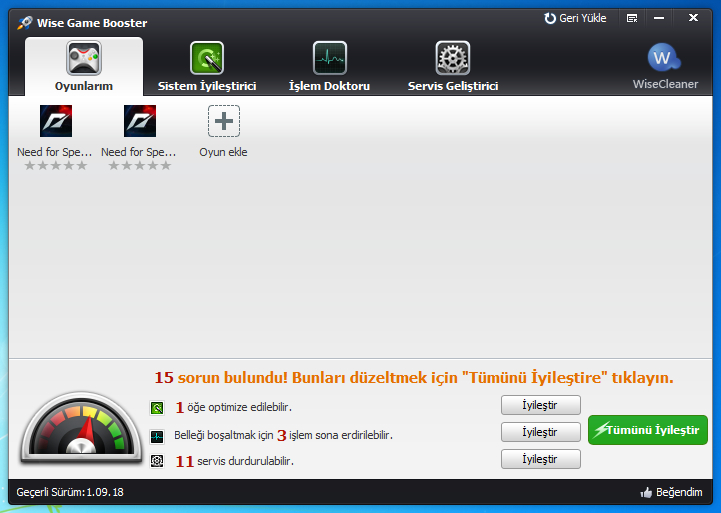
Task: Click the service gear icon beside '11 servis'
Action: (x=157, y=461)
